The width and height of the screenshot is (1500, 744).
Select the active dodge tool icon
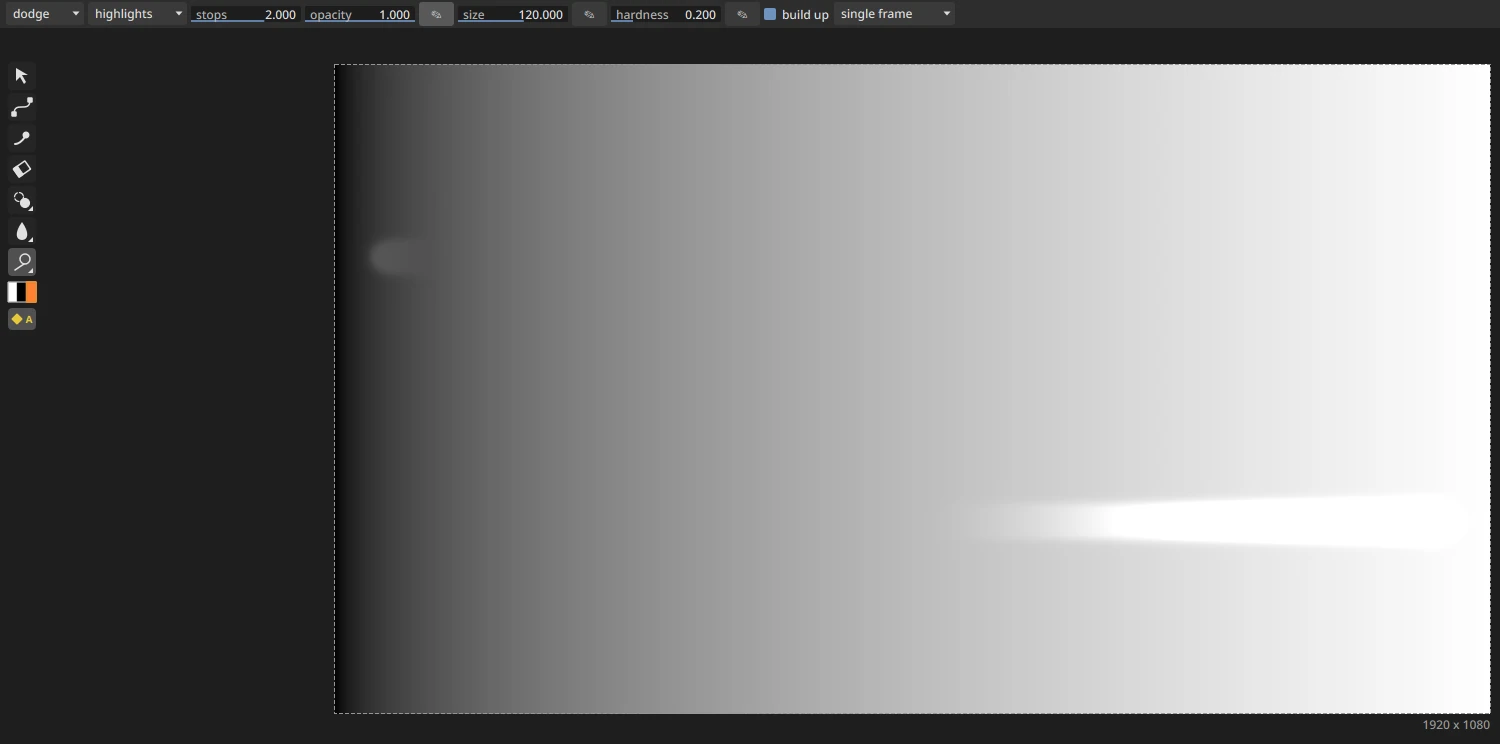(x=22, y=262)
